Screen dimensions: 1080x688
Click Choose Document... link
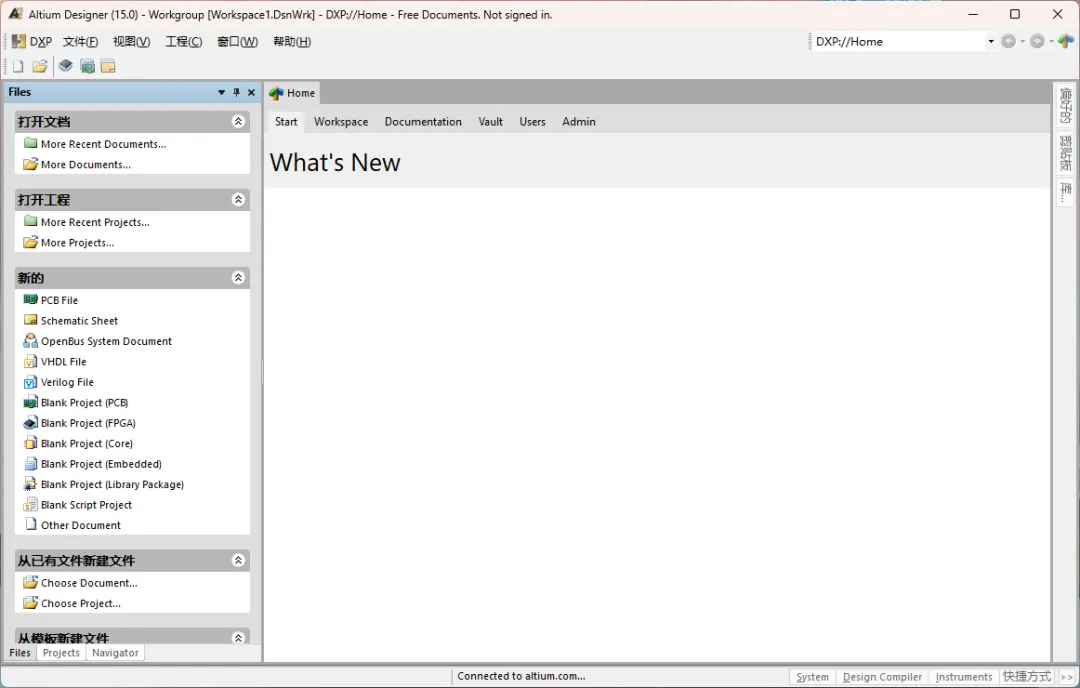click(89, 583)
